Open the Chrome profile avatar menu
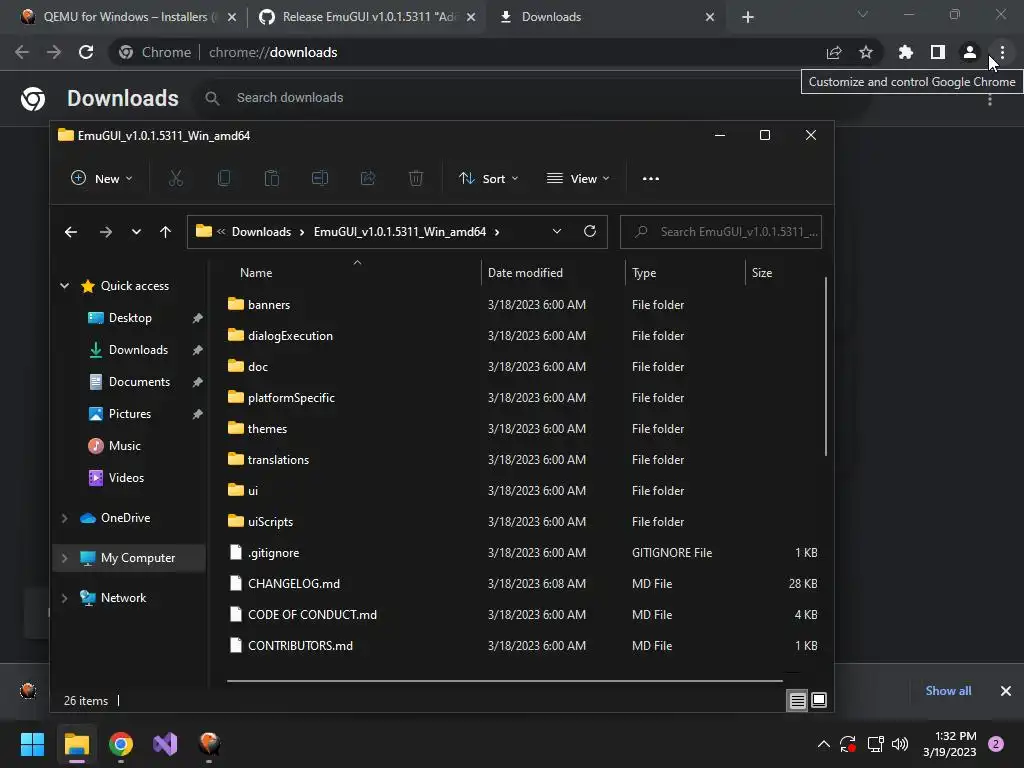Viewport: 1024px width, 768px height. [x=970, y=52]
